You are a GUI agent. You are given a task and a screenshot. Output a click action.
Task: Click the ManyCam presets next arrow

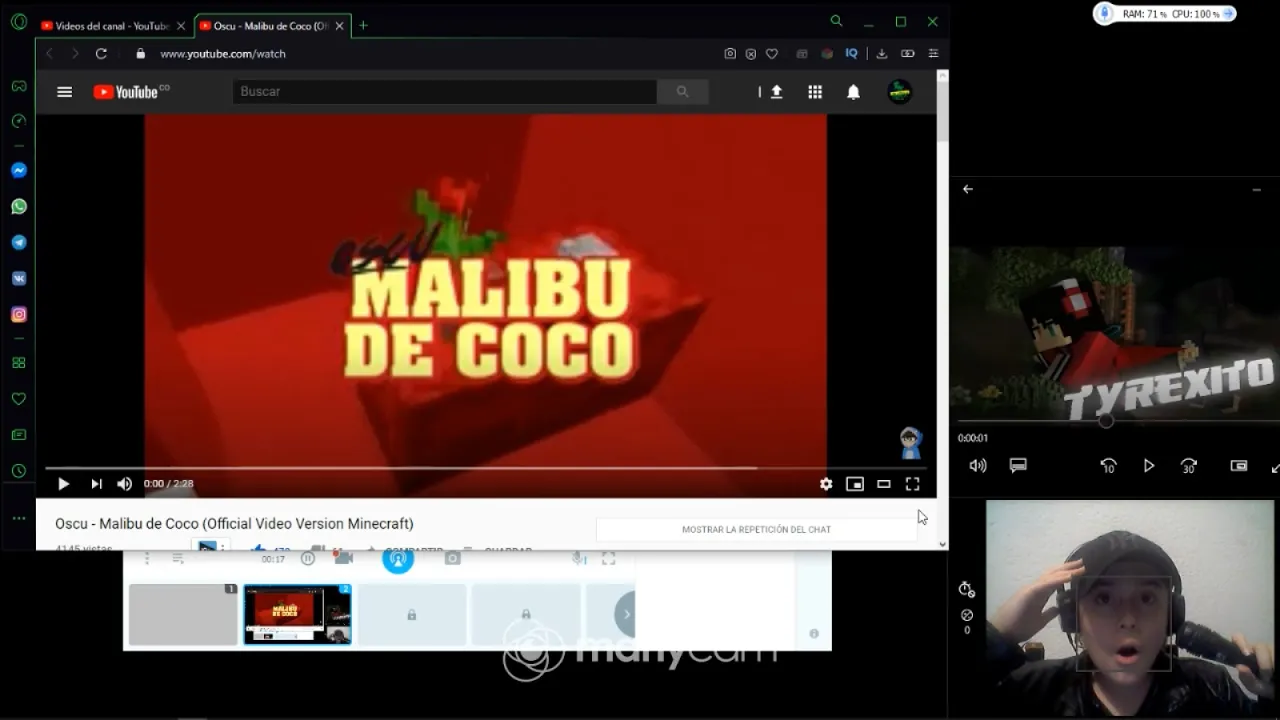click(x=625, y=615)
